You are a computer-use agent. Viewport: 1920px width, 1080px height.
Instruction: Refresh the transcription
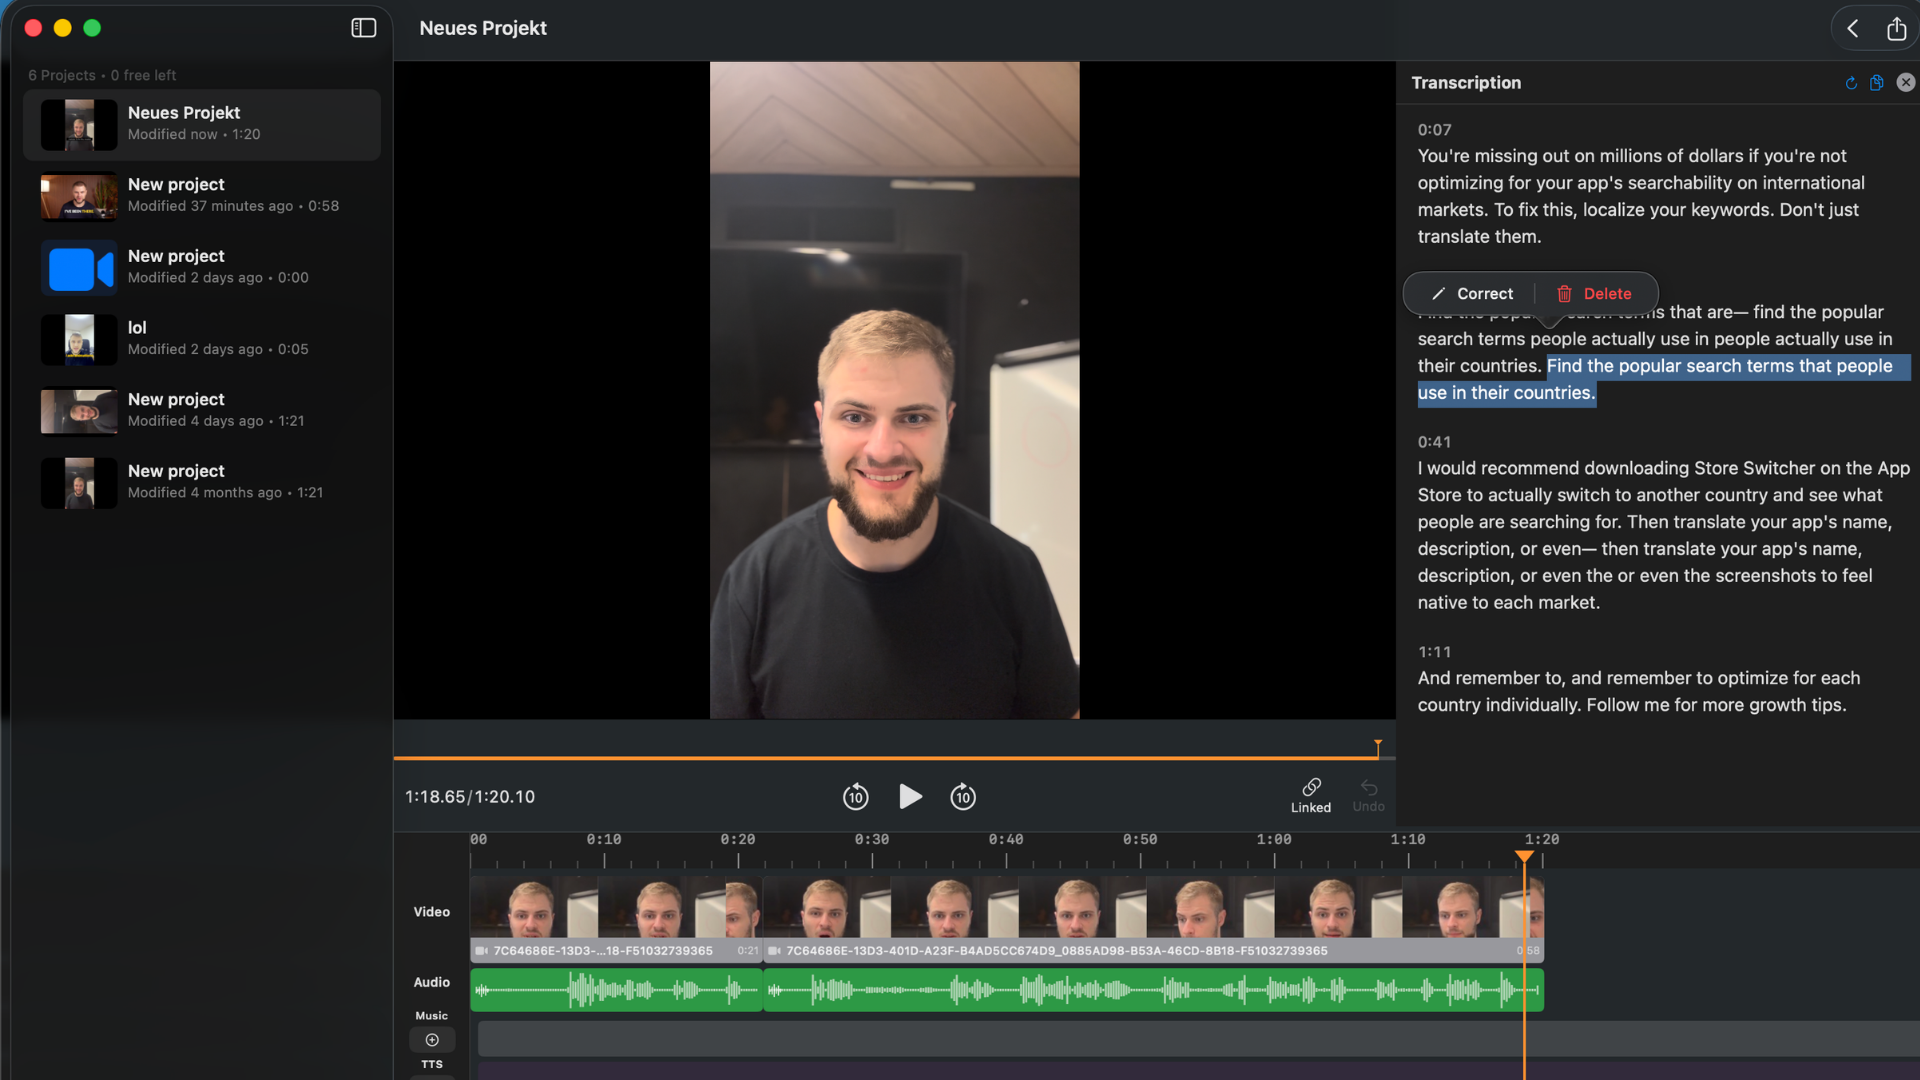[x=1851, y=83]
